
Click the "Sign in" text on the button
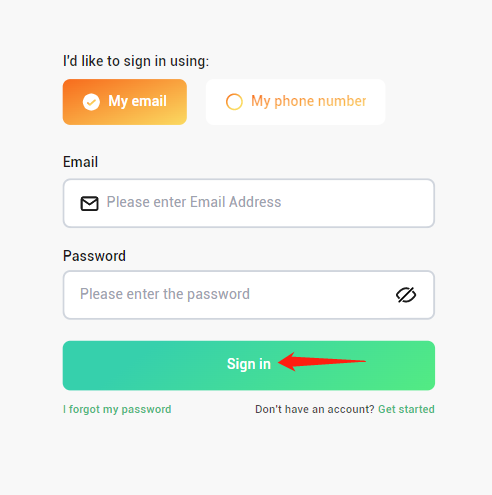click(249, 364)
